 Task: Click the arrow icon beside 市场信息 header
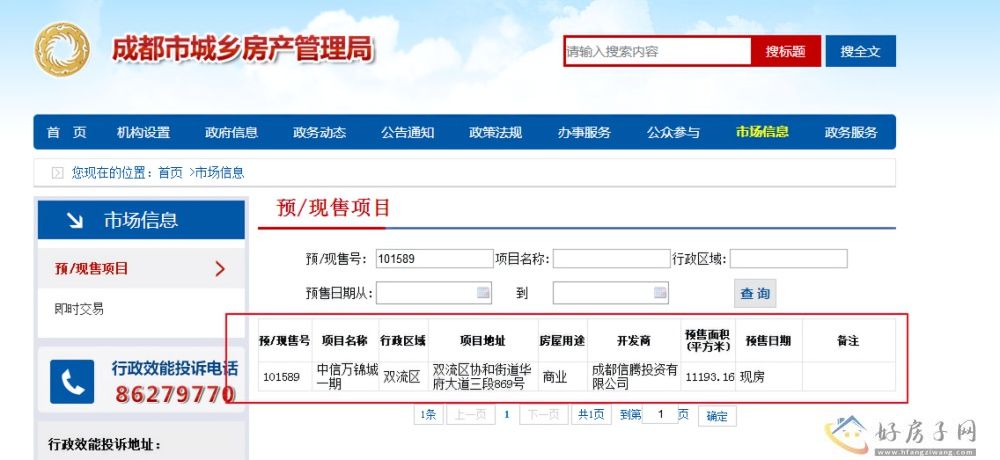[74, 220]
